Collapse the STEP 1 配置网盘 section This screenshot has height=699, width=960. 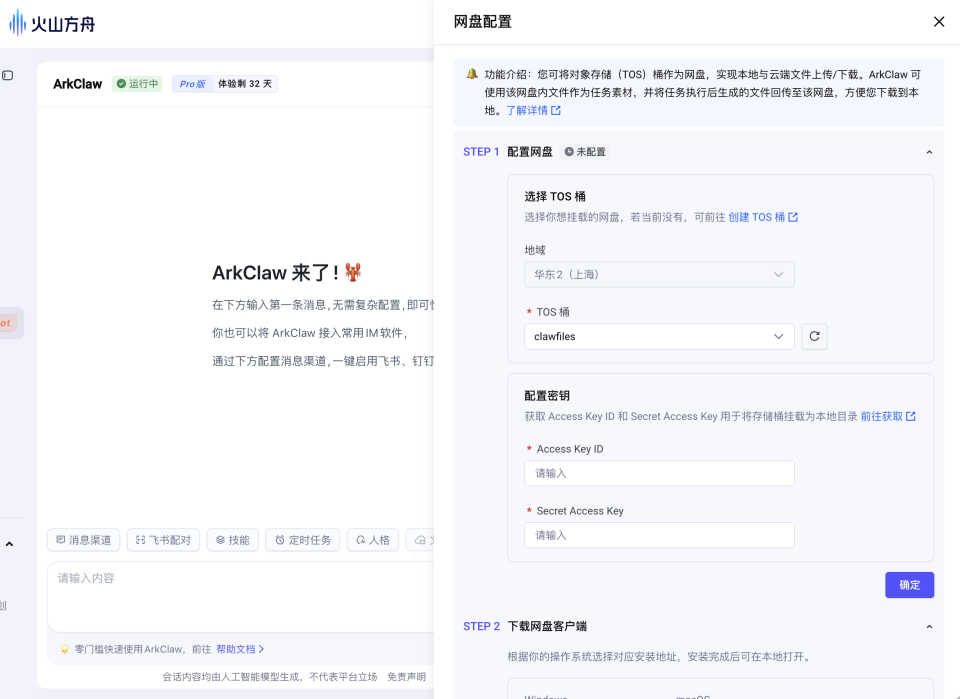coord(929,151)
